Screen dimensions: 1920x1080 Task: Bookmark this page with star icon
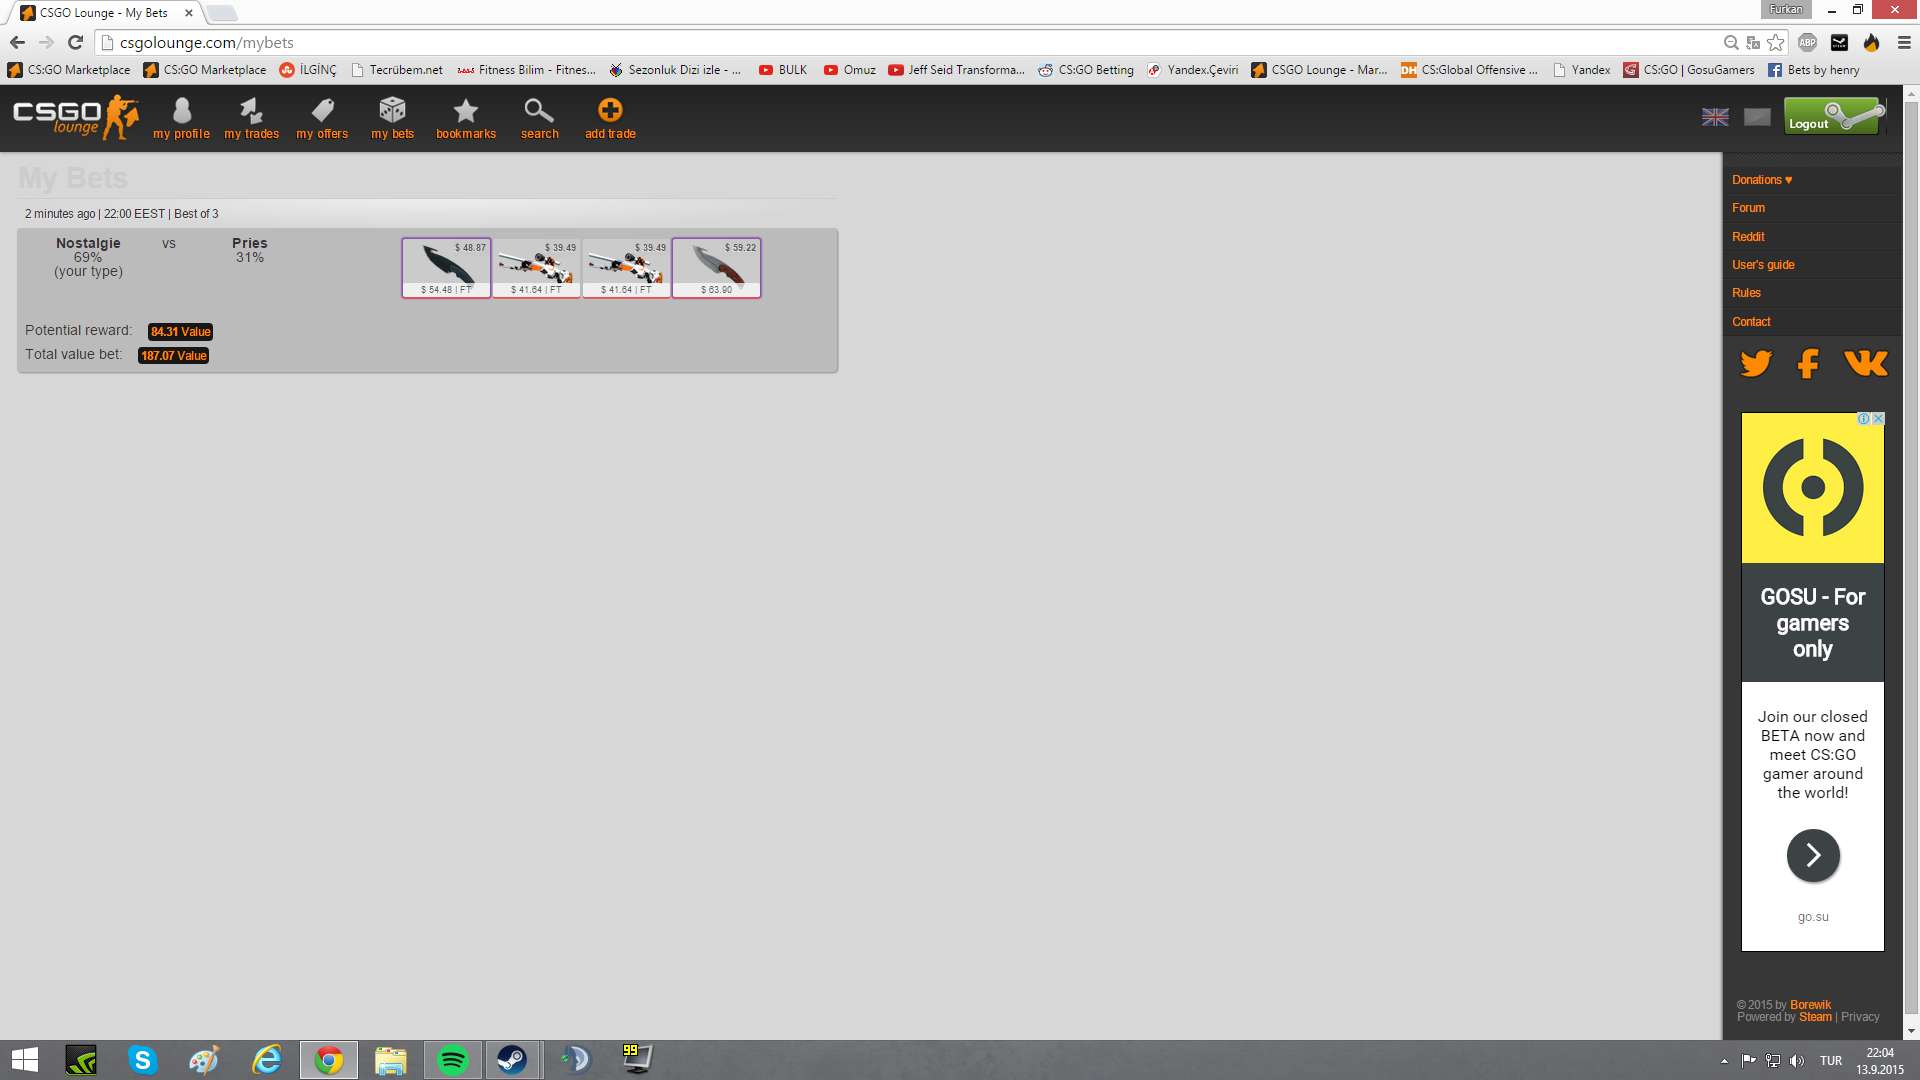[1776, 42]
